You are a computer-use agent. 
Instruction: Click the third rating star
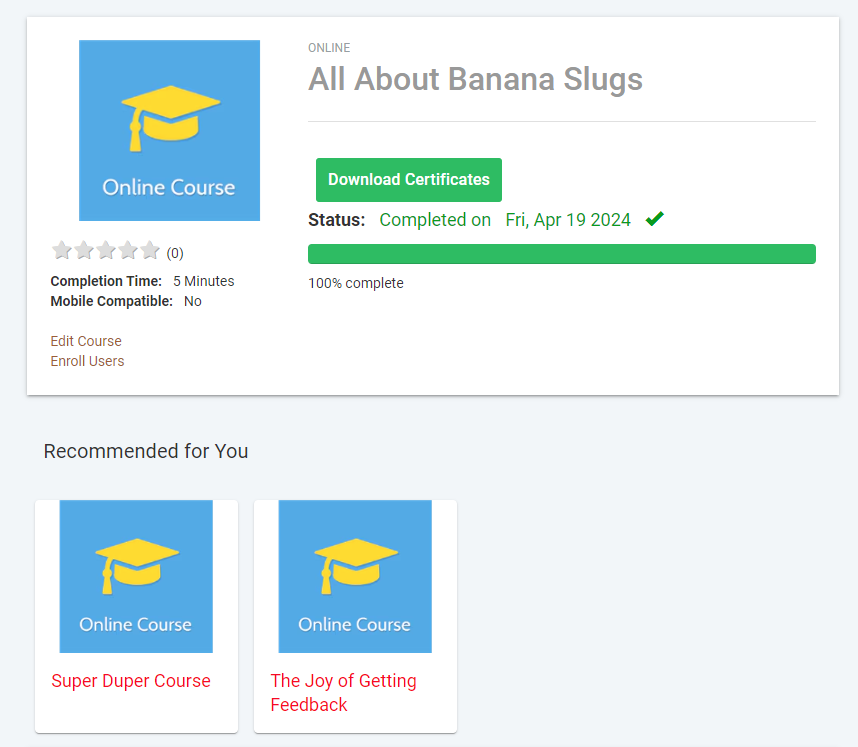[x=105, y=250]
